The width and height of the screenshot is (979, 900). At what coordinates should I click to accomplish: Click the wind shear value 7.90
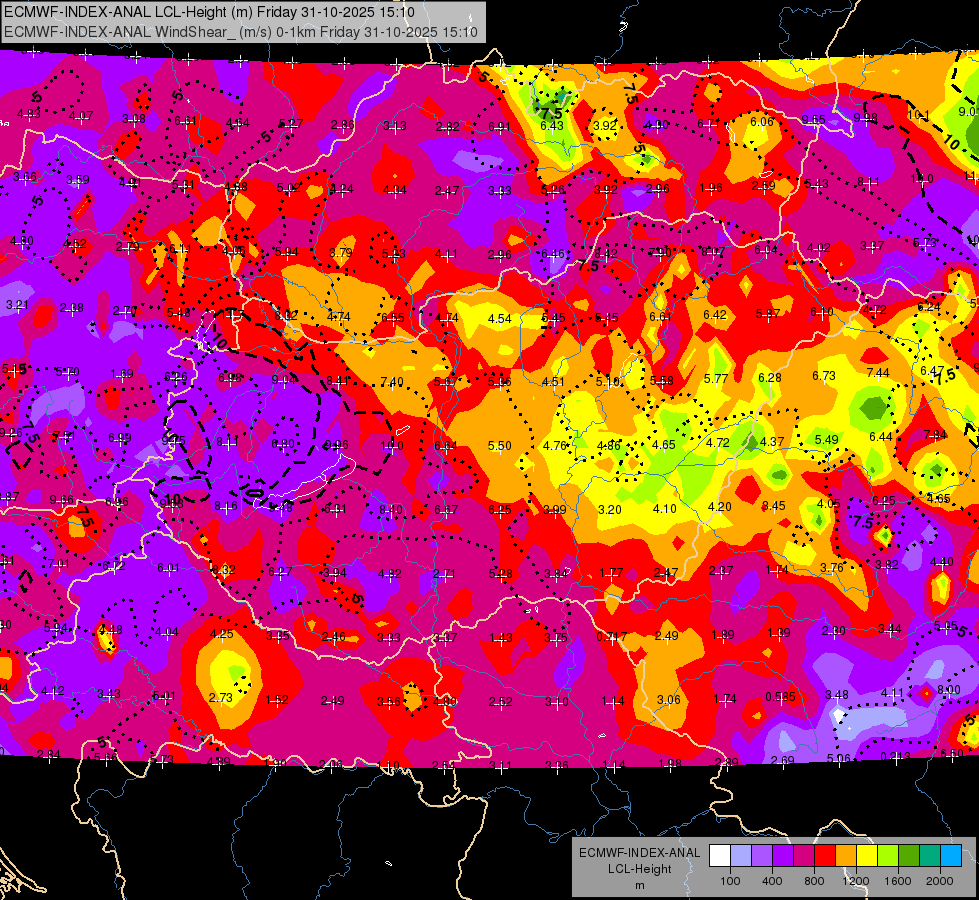(660, 252)
